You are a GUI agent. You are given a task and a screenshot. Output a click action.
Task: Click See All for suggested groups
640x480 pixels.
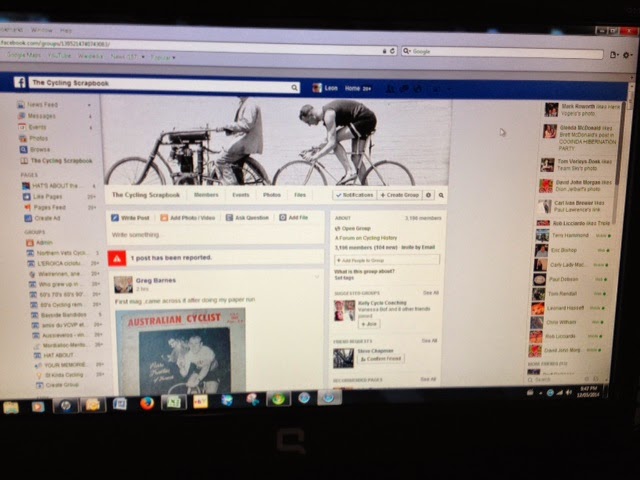(x=431, y=293)
